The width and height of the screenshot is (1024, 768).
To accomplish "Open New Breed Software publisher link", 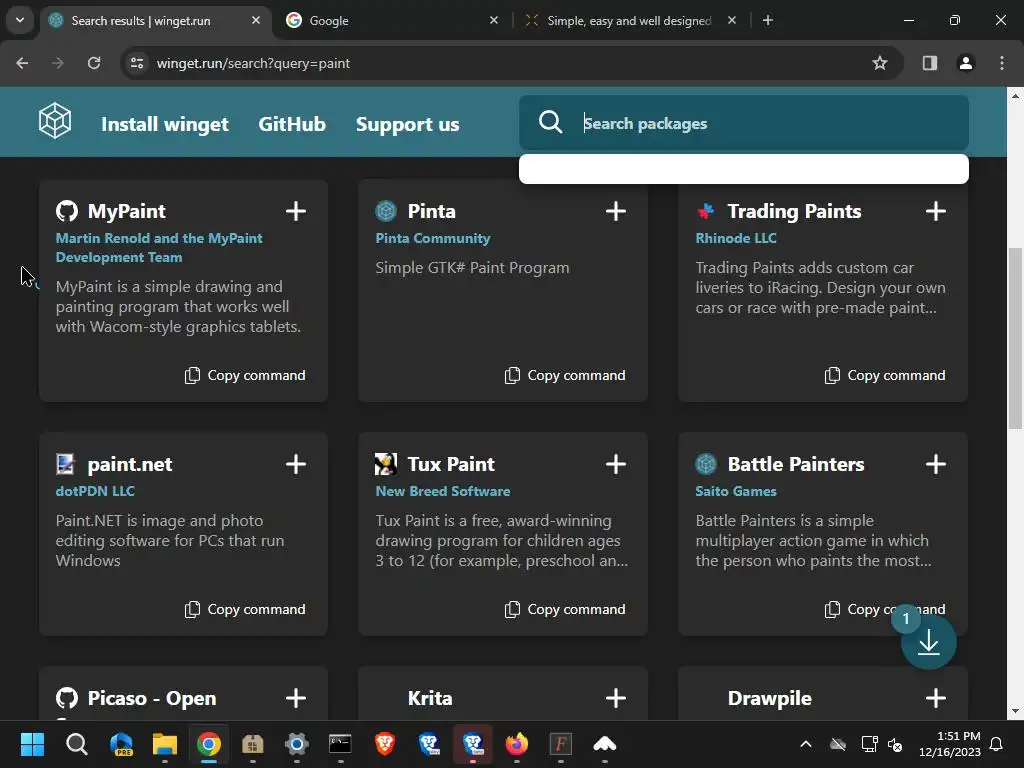I will (x=443, y=491).
